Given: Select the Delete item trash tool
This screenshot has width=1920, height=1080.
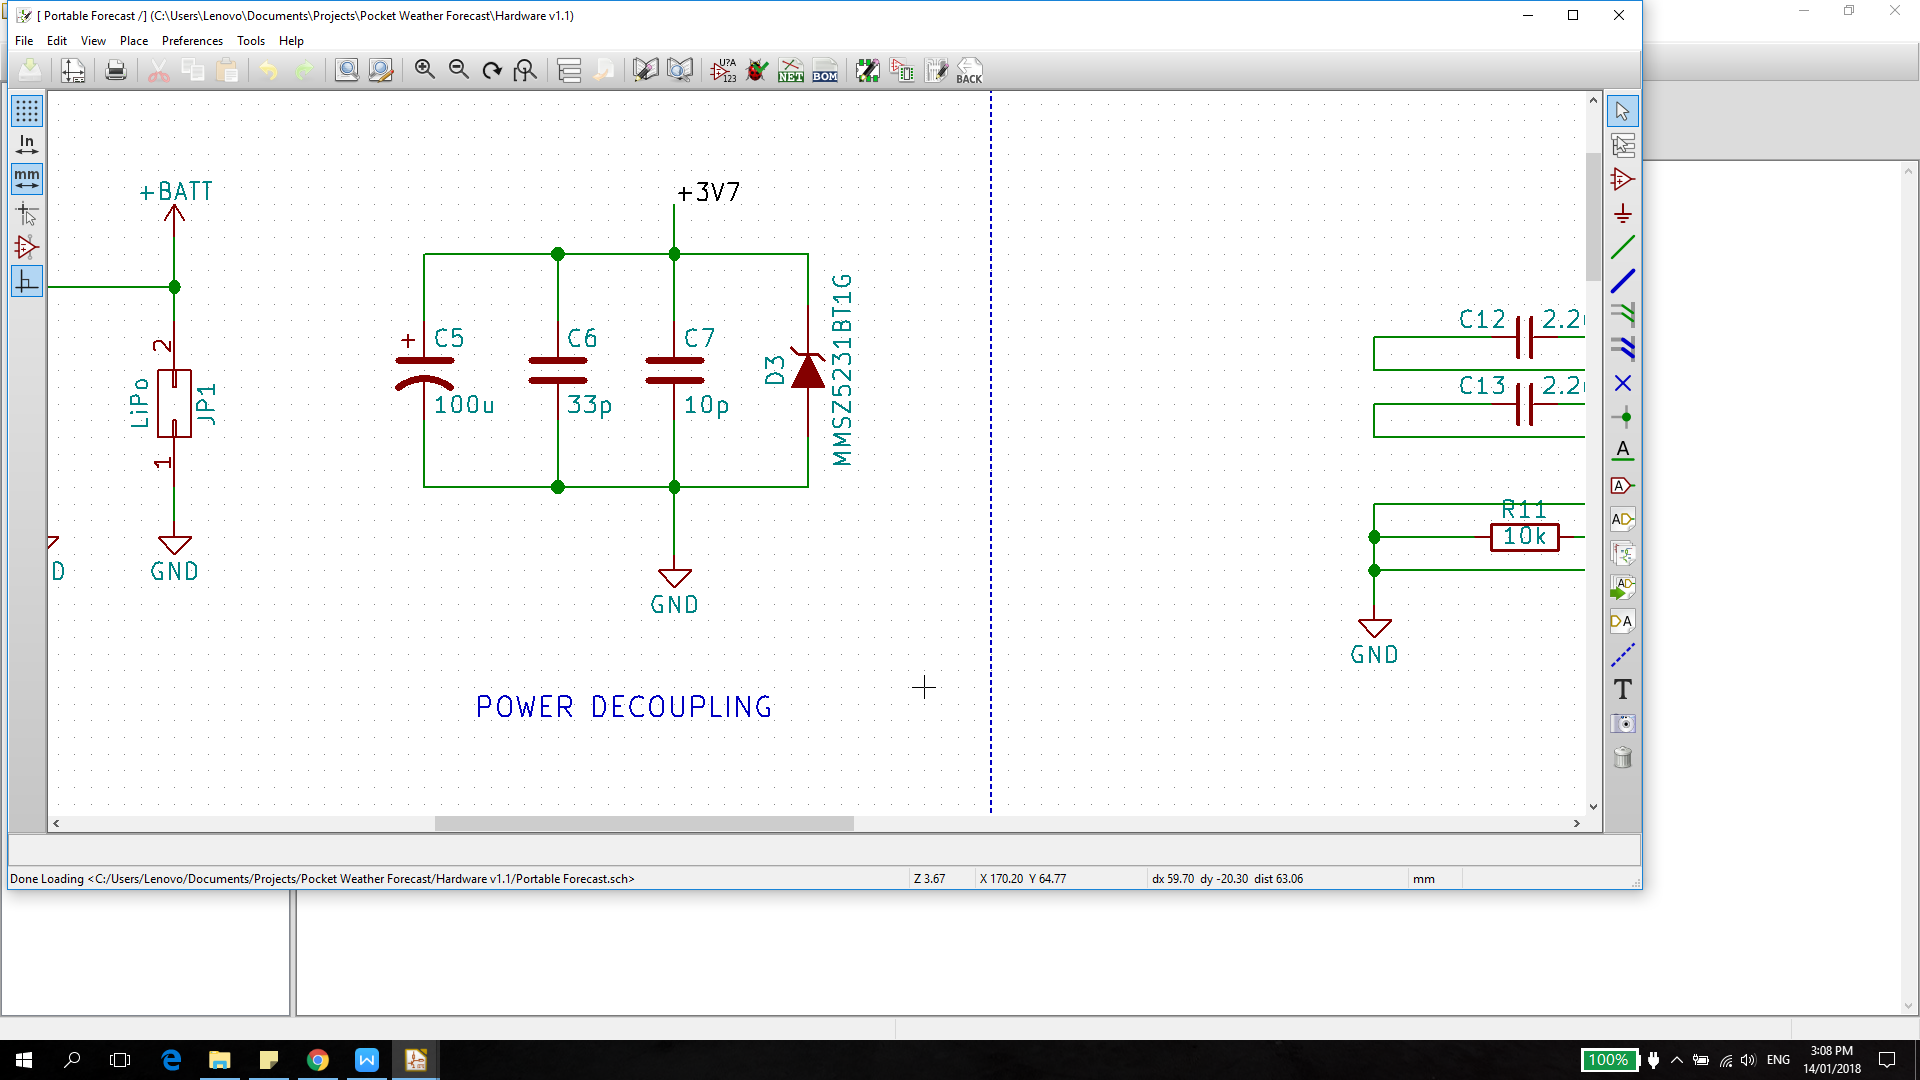Looking at the screenshot, I should coord(1622,757).
